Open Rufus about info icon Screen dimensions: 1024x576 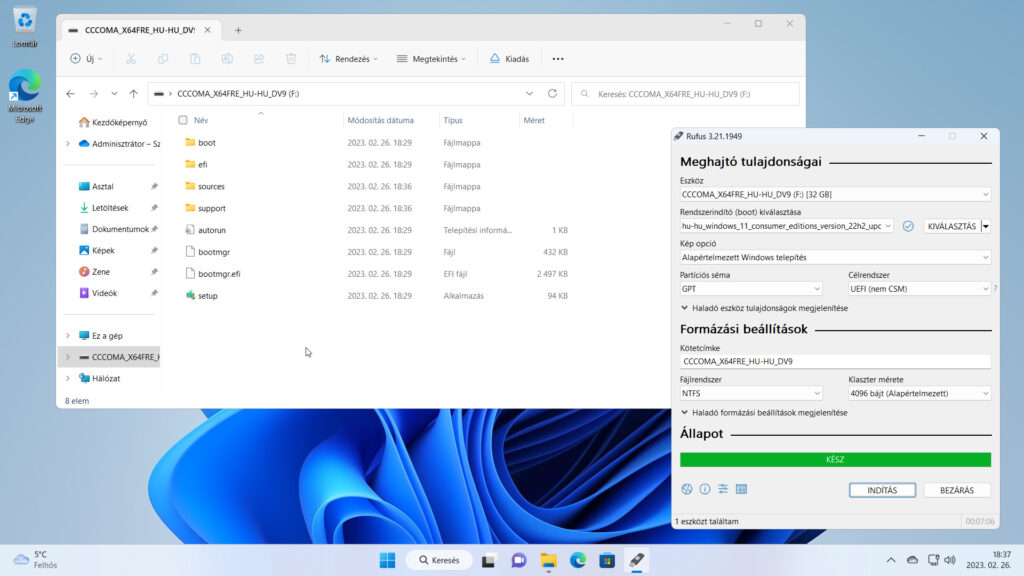[705, 489]
